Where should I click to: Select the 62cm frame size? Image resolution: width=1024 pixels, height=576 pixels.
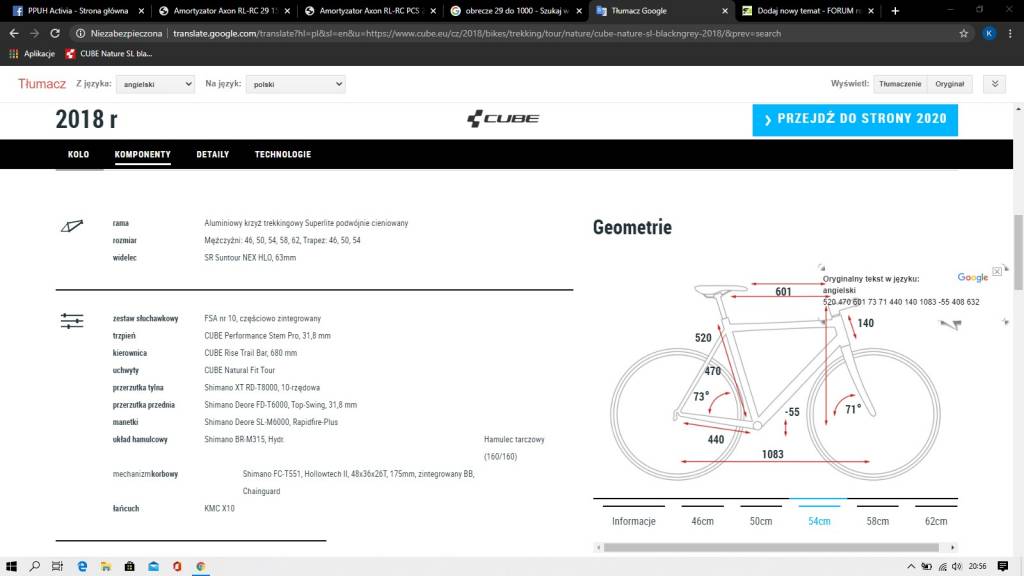point(936,520)
